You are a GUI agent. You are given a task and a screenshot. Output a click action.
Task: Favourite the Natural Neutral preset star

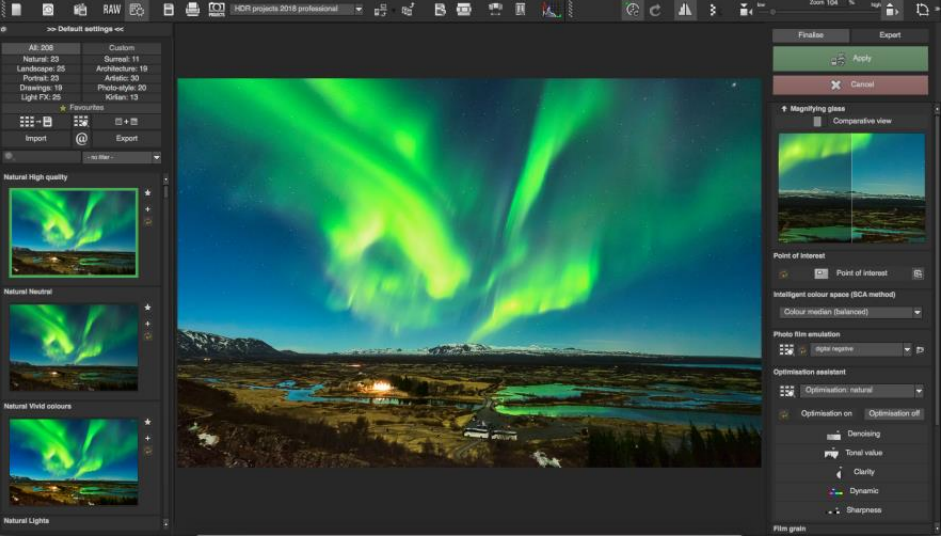pyautogui.click(x=148, y=308)
